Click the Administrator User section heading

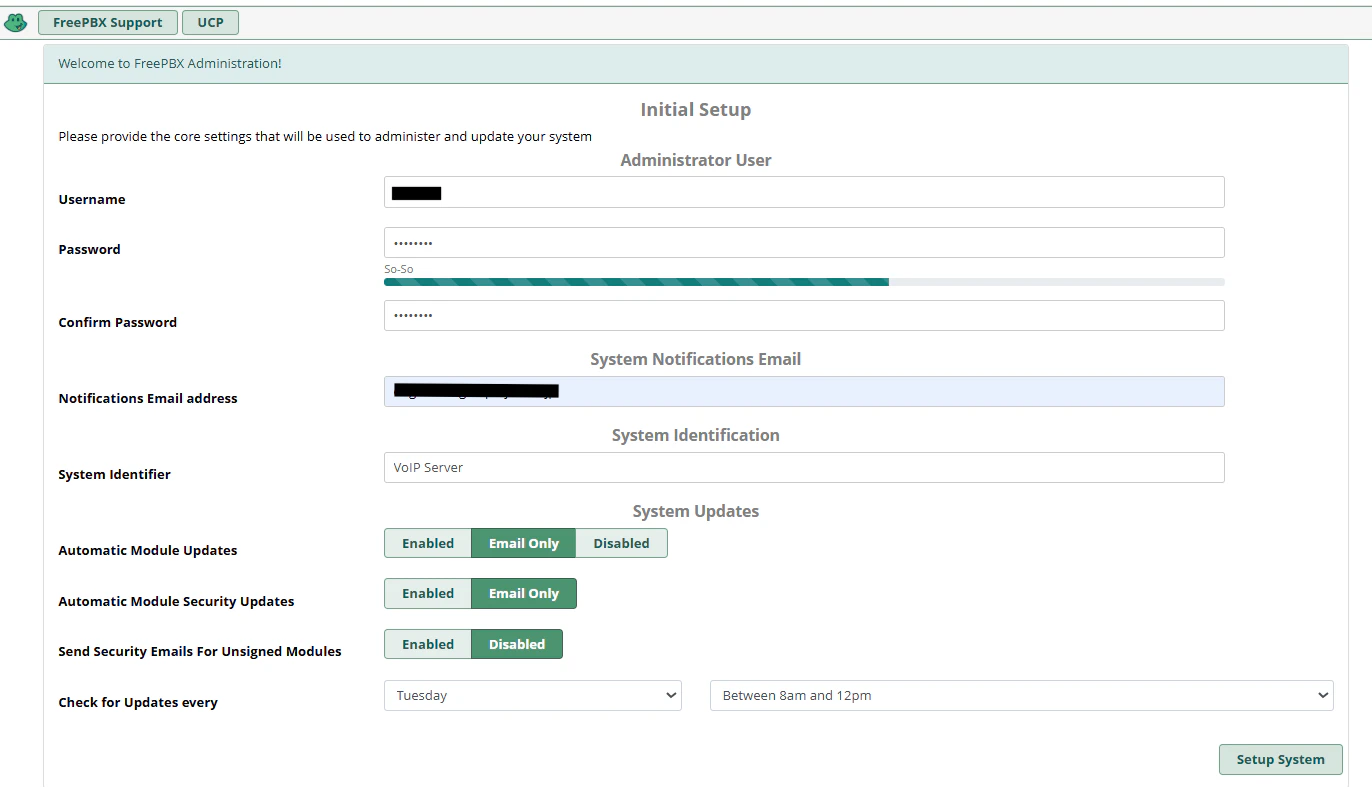(x=696, y=160)
